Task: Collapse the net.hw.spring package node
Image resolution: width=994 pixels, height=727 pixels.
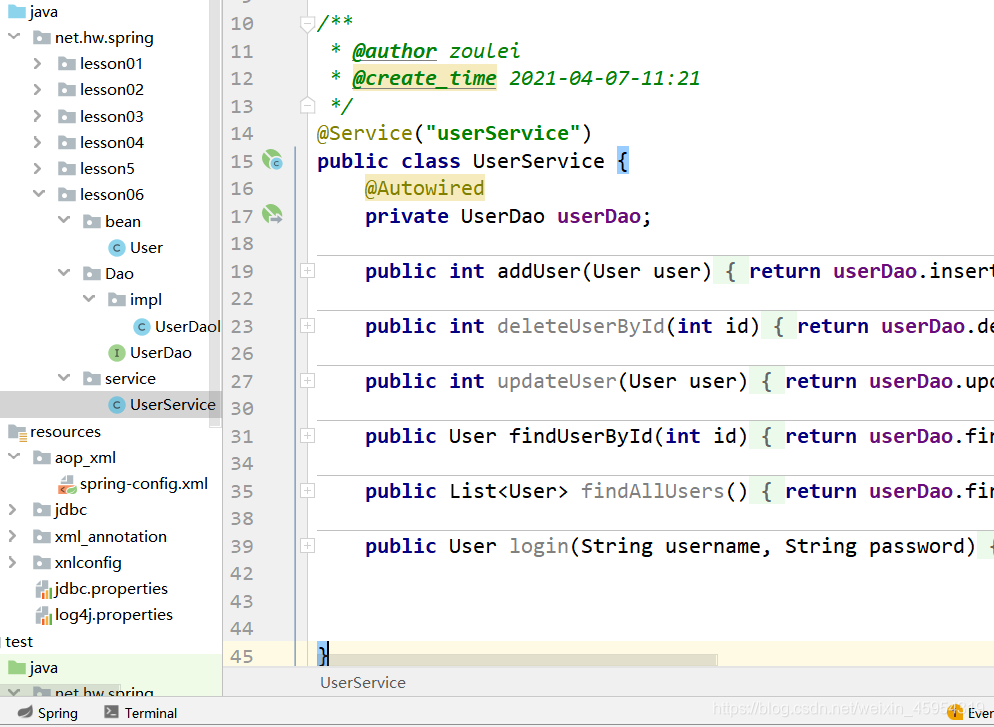Action: (x=14, y=37)
